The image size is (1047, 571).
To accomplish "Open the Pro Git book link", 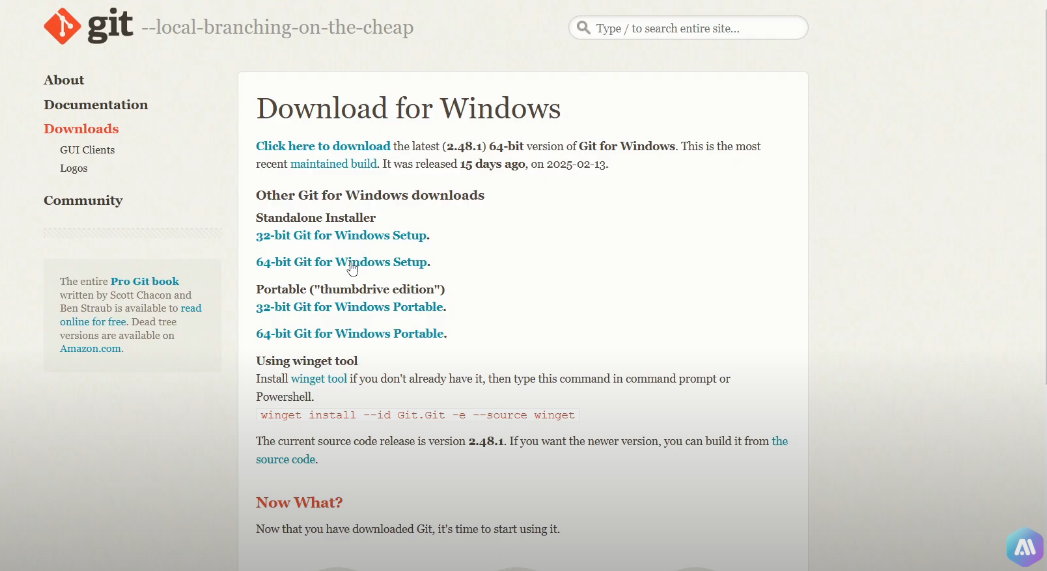I will pos(145,282).
